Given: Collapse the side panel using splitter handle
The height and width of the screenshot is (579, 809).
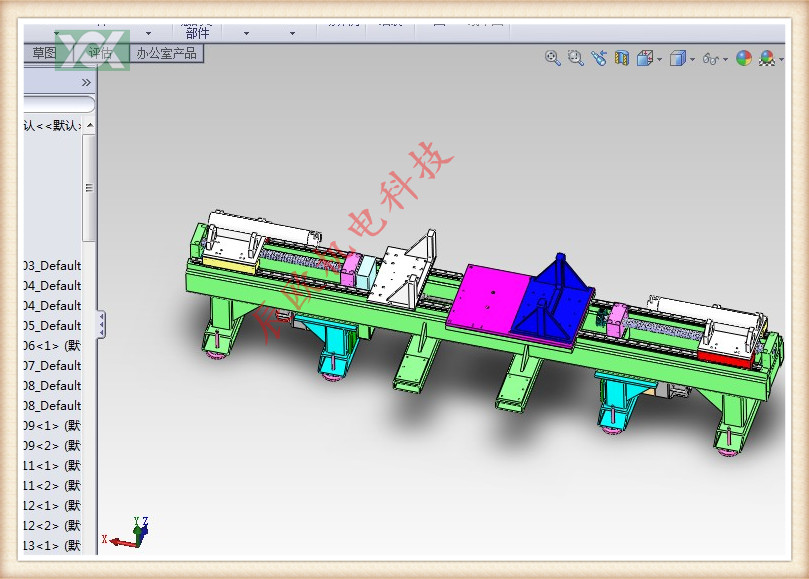Looking at the screenshot, I should 102,324.
